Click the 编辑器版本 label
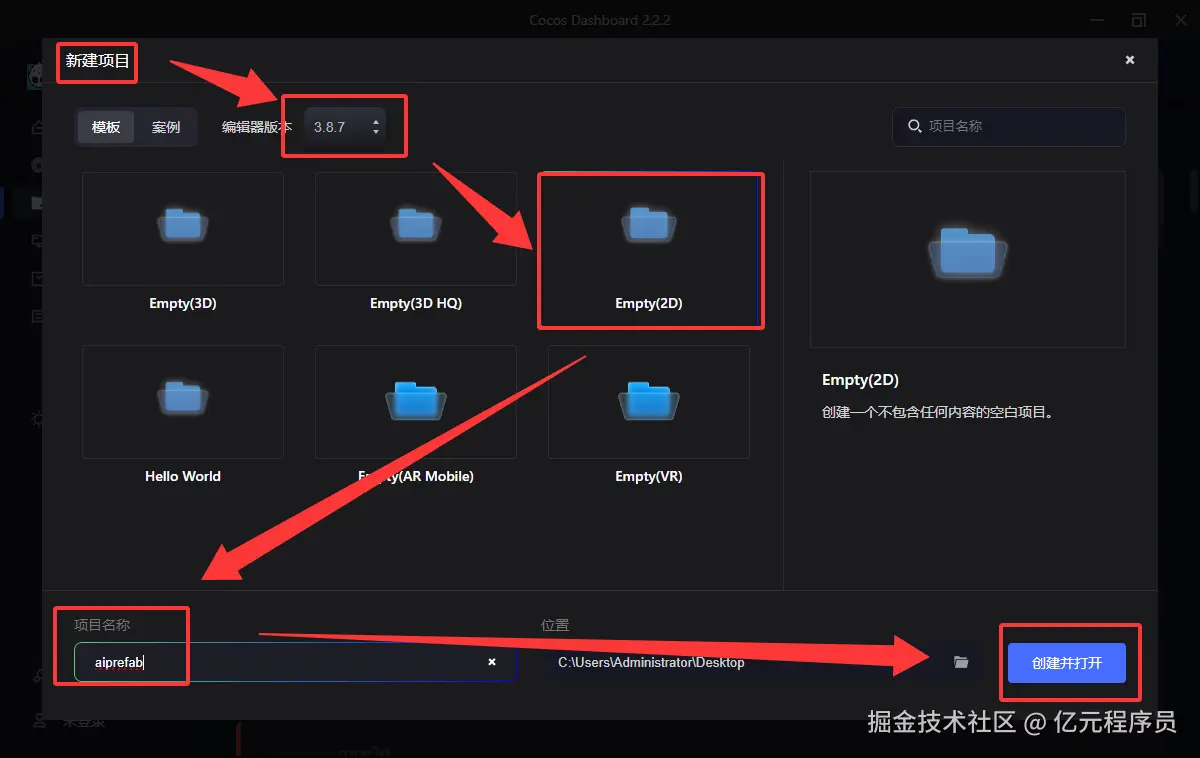Viewport: 1200px width, 758px height. coord(257,127)
